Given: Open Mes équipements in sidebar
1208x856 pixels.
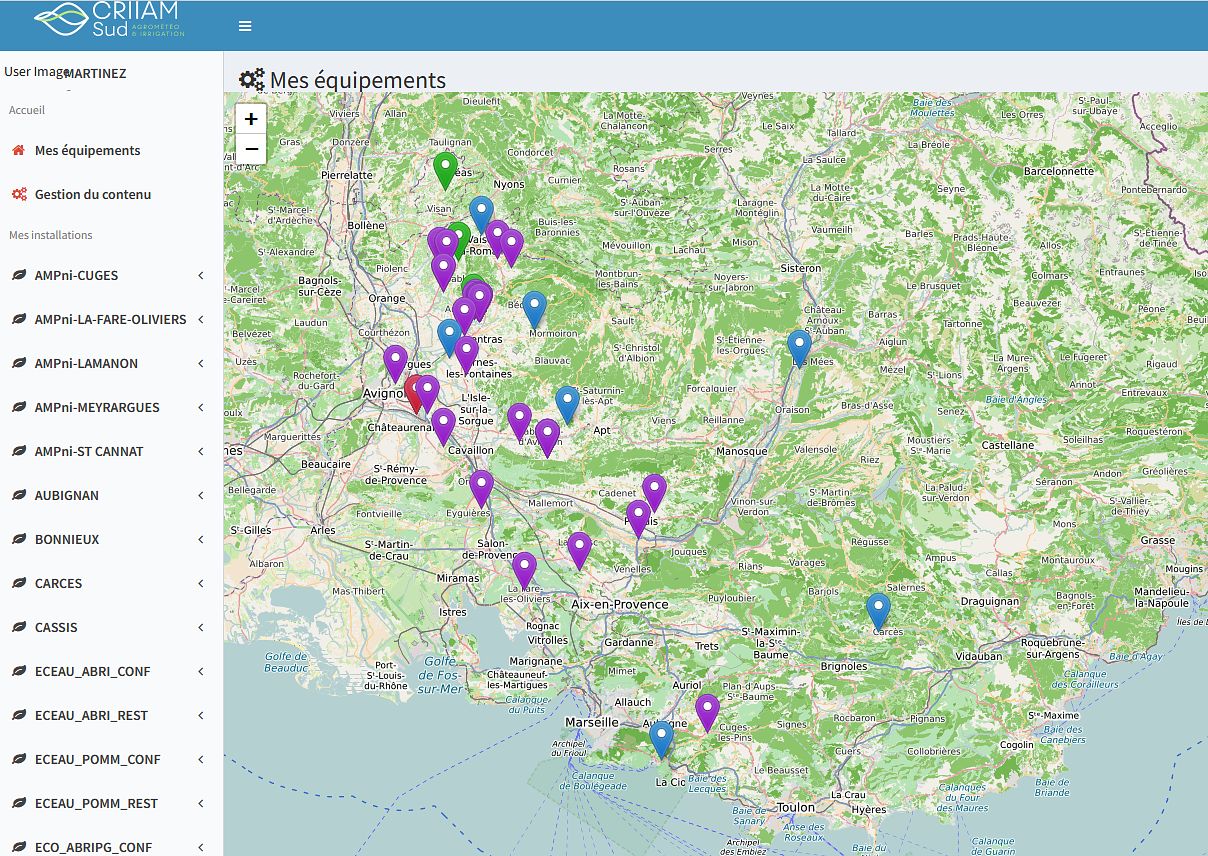Looking at the screenshot, I should pyautogui.click(x=87, y=150).
